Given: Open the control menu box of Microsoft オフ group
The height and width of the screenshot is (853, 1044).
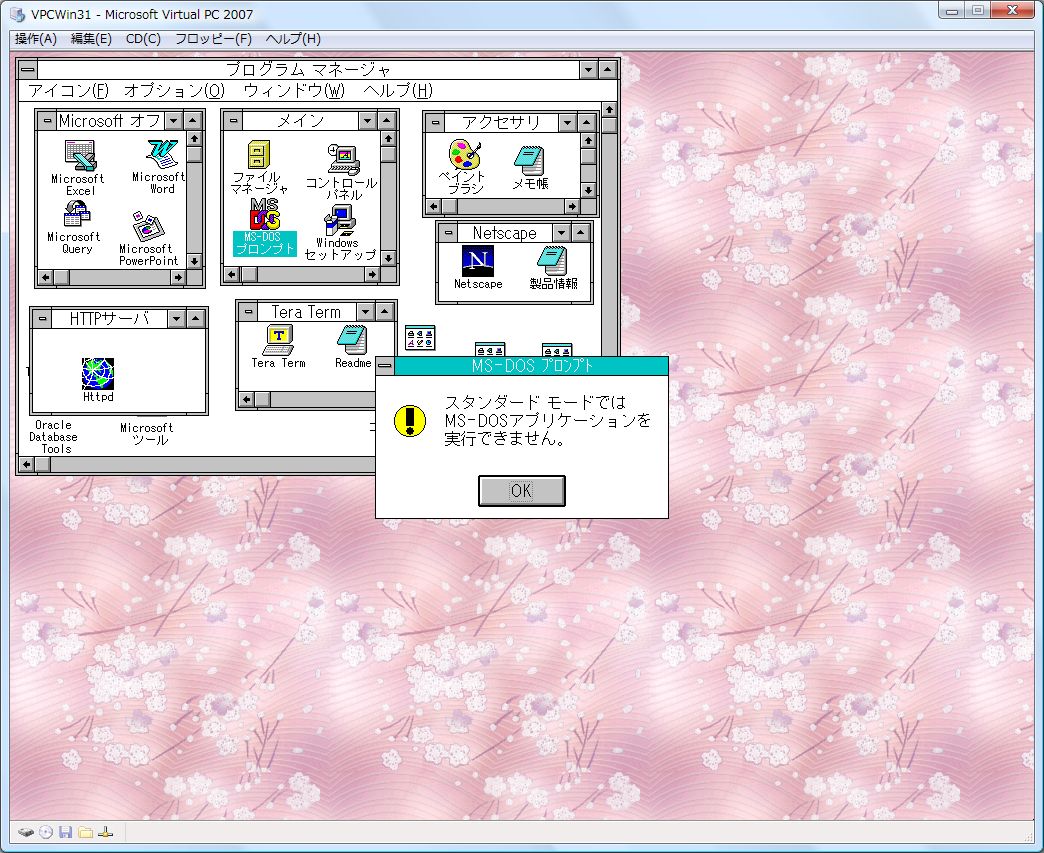Looking at the screenshot, I should 47,121.
